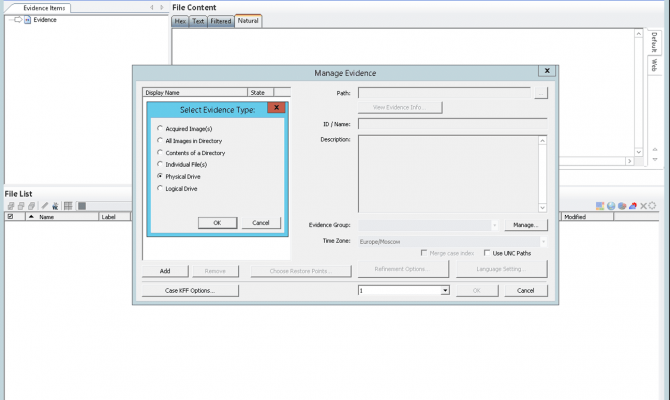This screenshot has height=400, width=670.
Task: Click the Name column sort arrow
Action: (31, 217)
